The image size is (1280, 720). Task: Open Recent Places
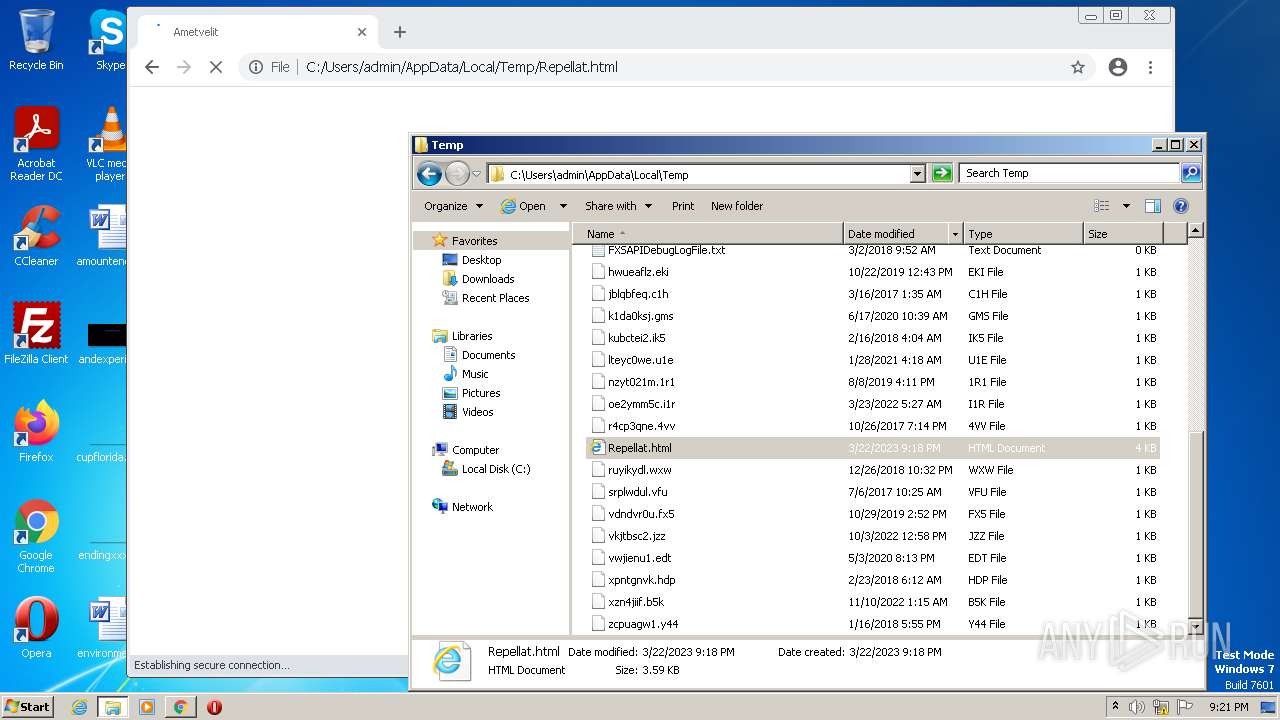495,298
